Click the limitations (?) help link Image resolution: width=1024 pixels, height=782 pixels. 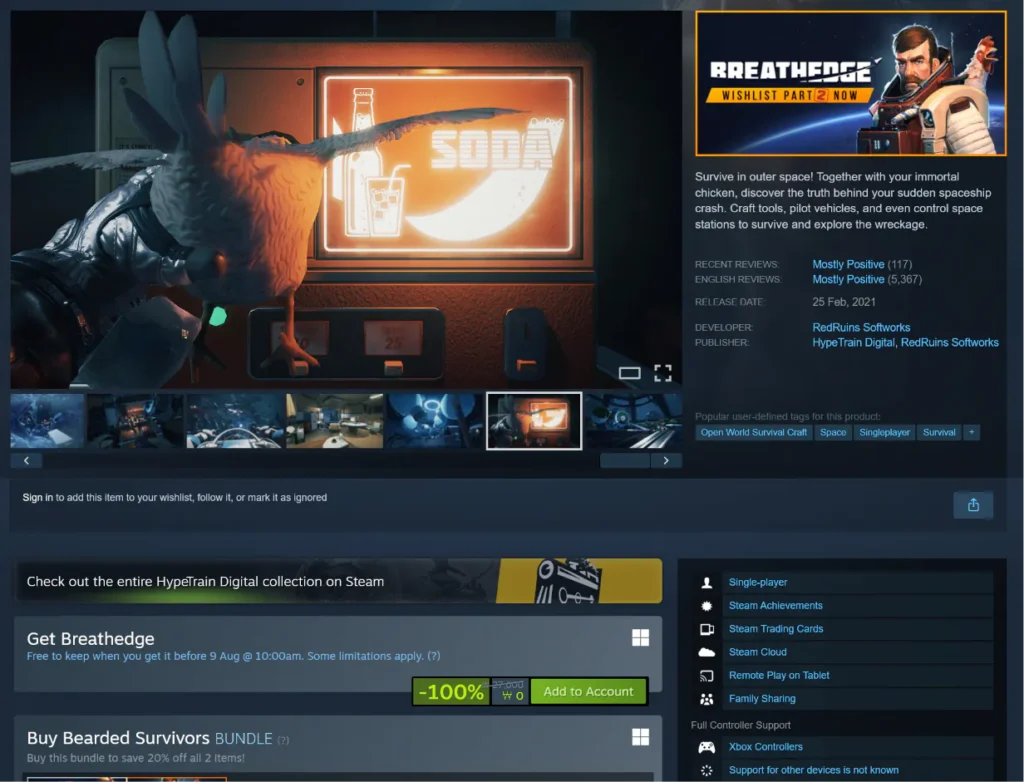(x=434, y=656)
